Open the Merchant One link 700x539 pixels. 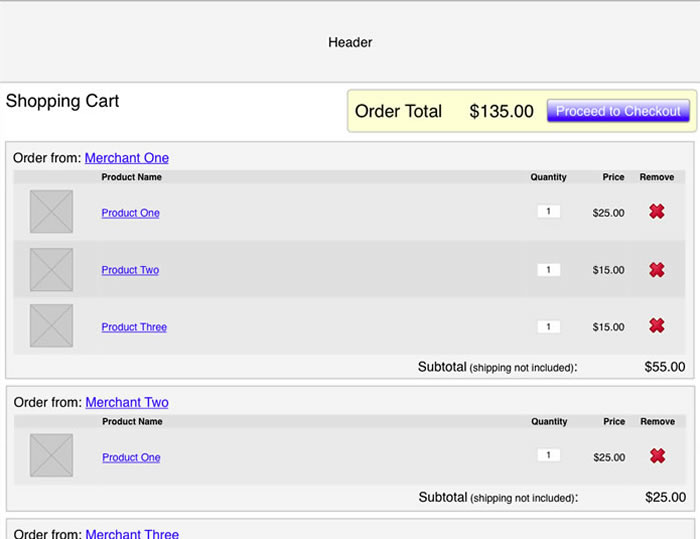(127, 158)
